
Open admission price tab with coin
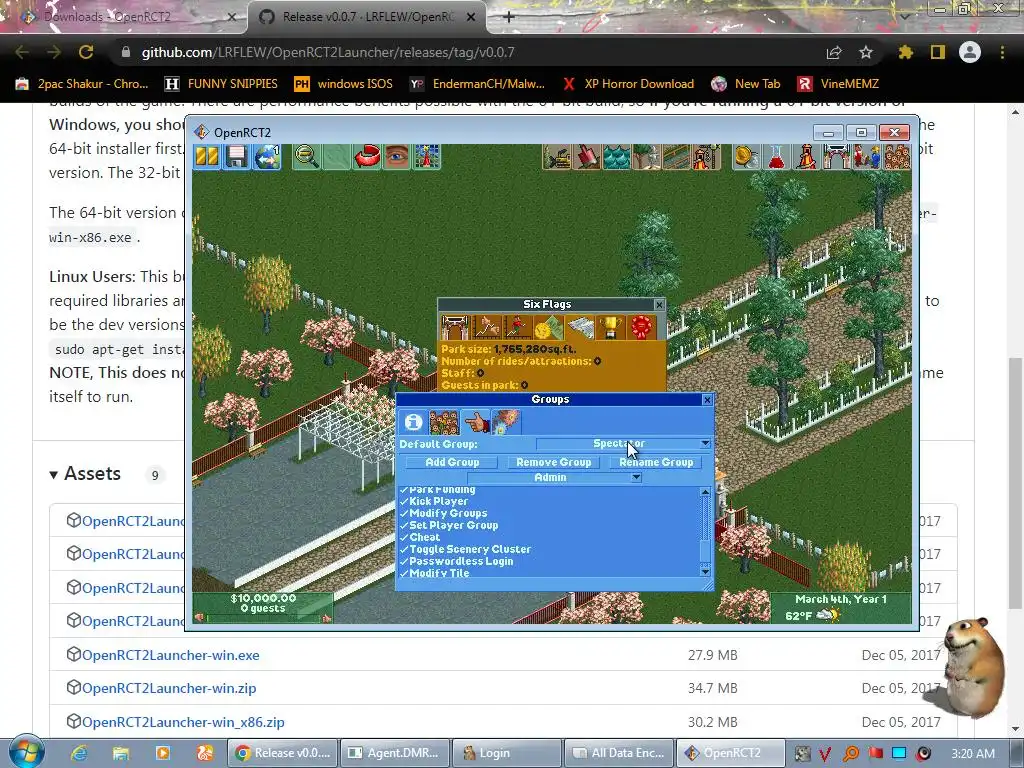(548, 327)
